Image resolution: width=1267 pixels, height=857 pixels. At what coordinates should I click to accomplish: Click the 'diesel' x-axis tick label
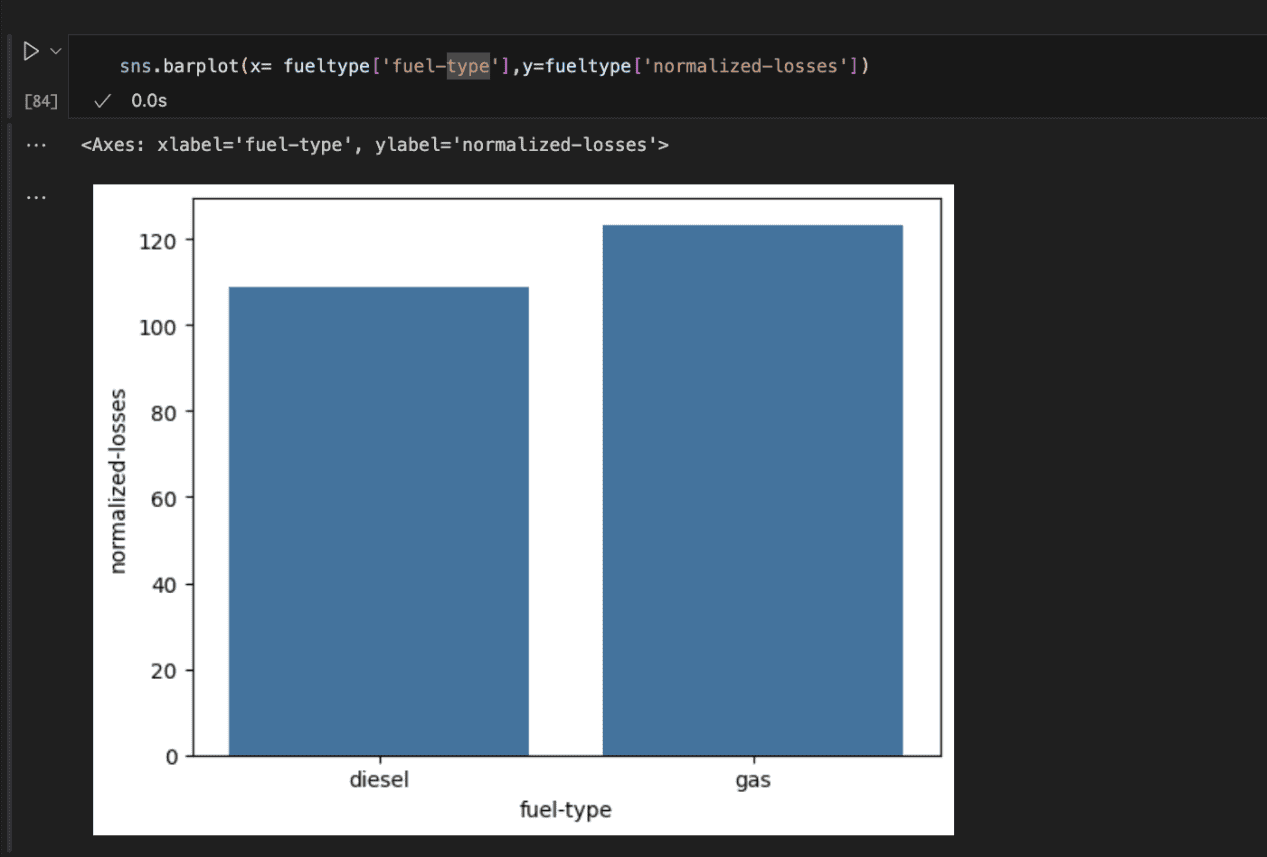click(378, 780)
